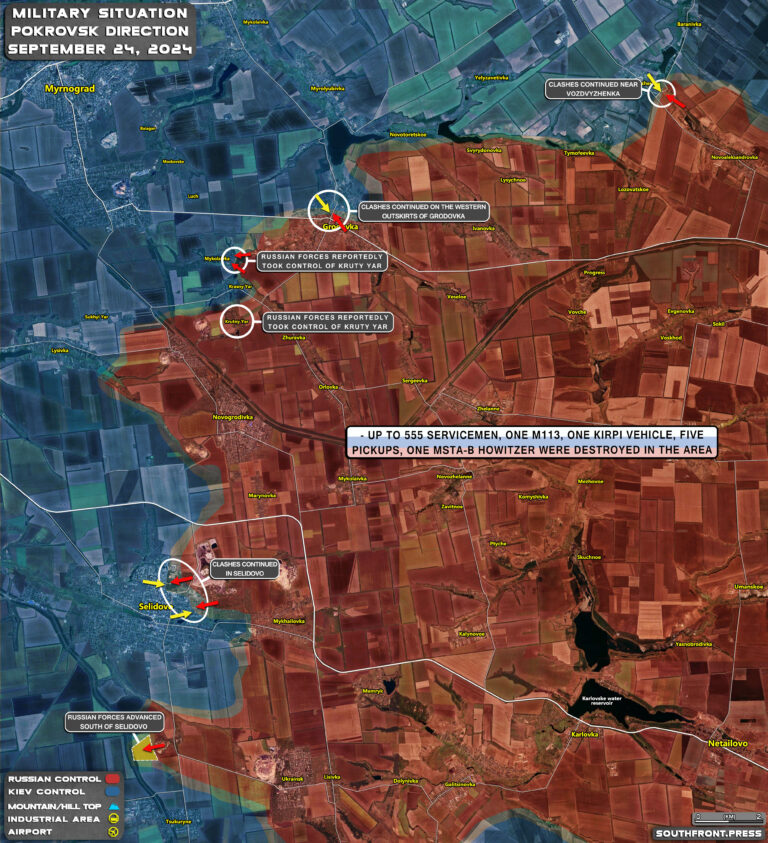Viewport: 768px width, 843px height.
Task: Click the circle marker at Mykolaivka
Action: coord(233,259)
